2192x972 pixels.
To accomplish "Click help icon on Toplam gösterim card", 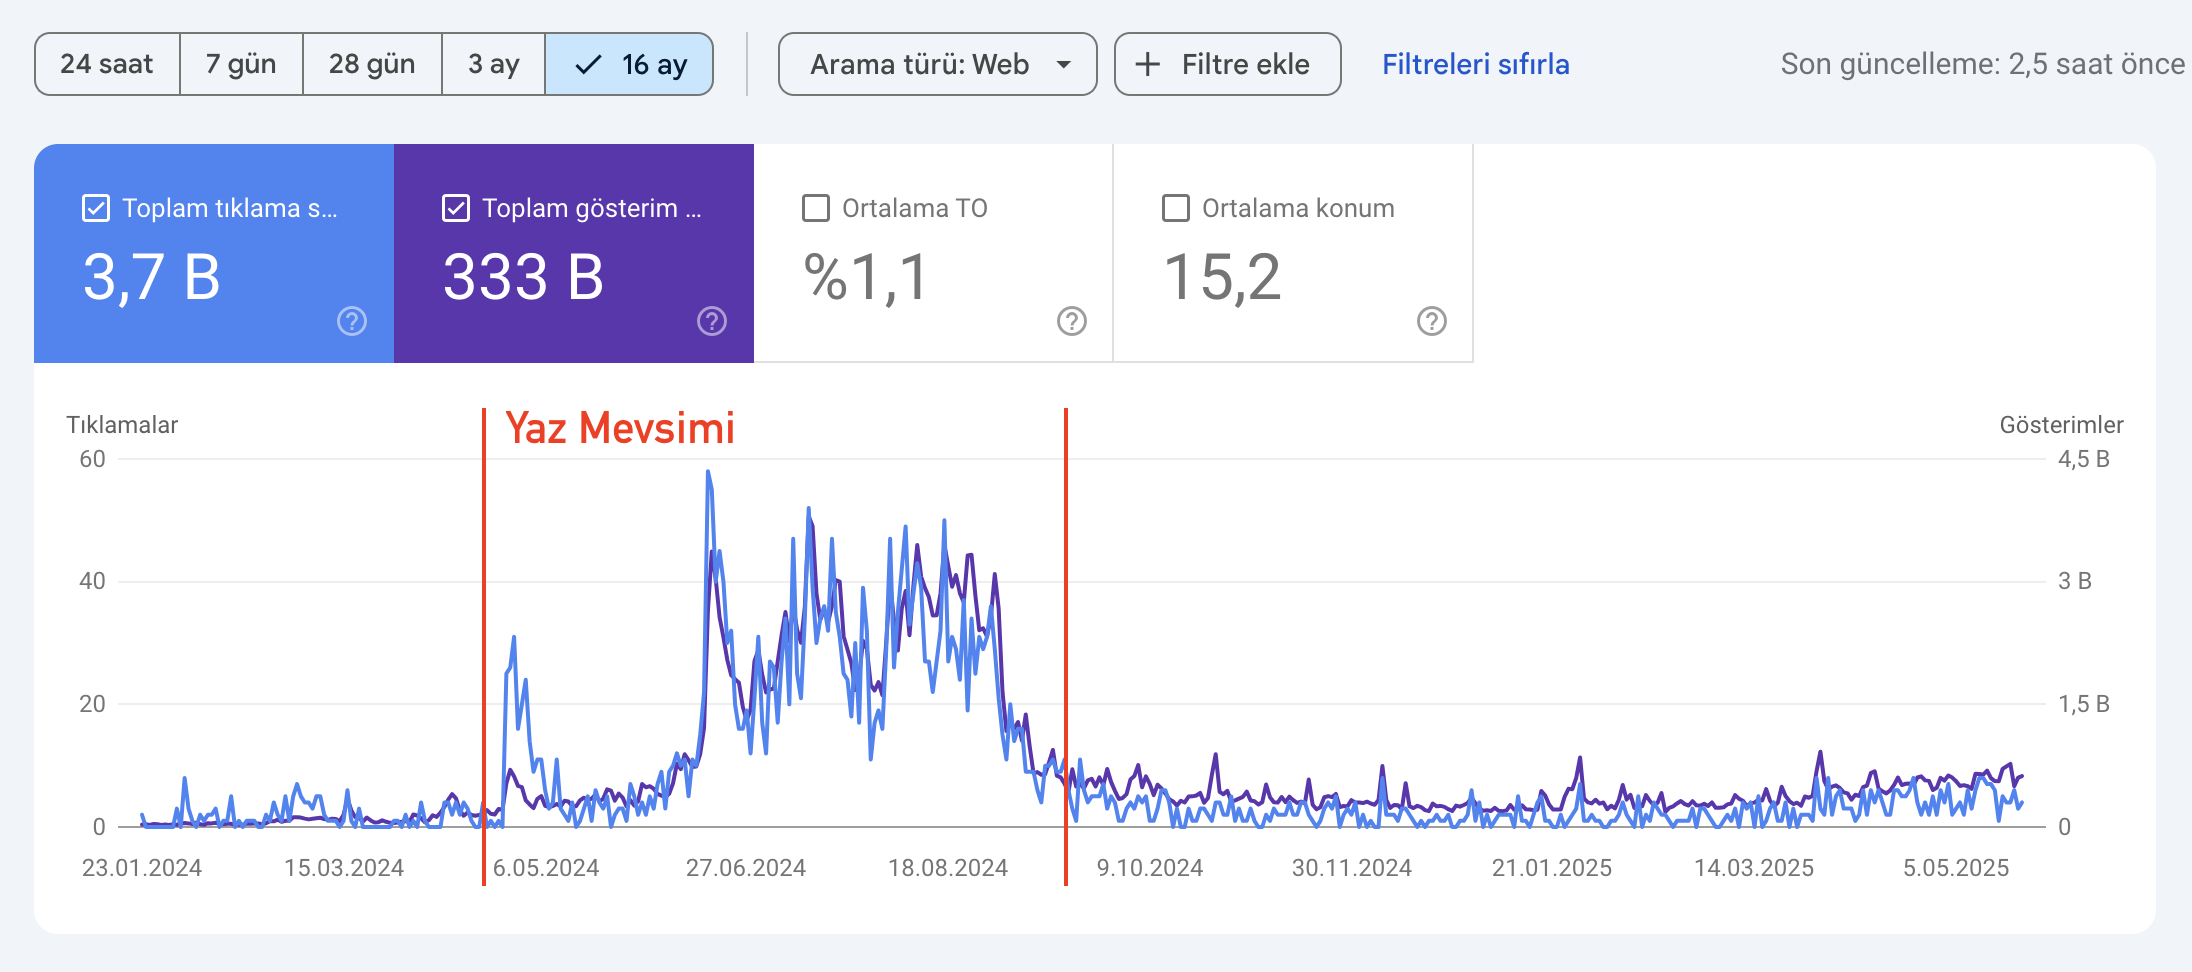I will (x=712, y=321).
